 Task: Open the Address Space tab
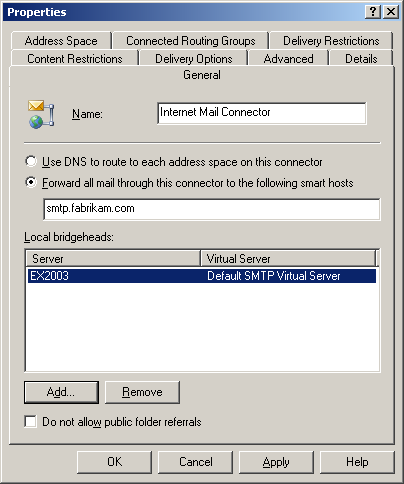click(x=61, y=41)
